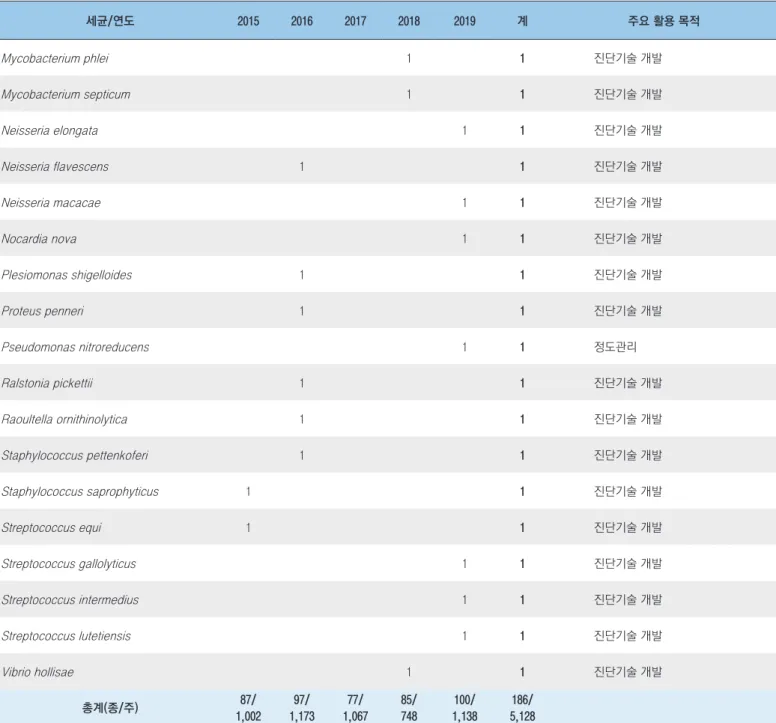The height and width of the screenshot is (723, 776).
Task: Click the 계 total for Raoultella ornithinolytica
Action: pos(522,420)
